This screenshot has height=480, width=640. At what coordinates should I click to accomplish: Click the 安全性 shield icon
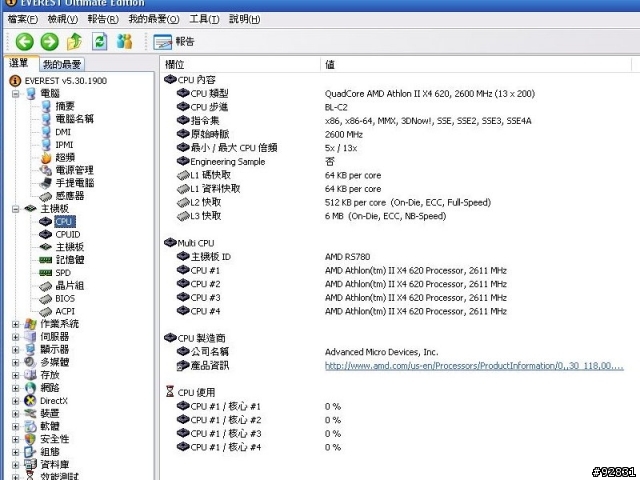pyautogui.click(x=30, y=440)
